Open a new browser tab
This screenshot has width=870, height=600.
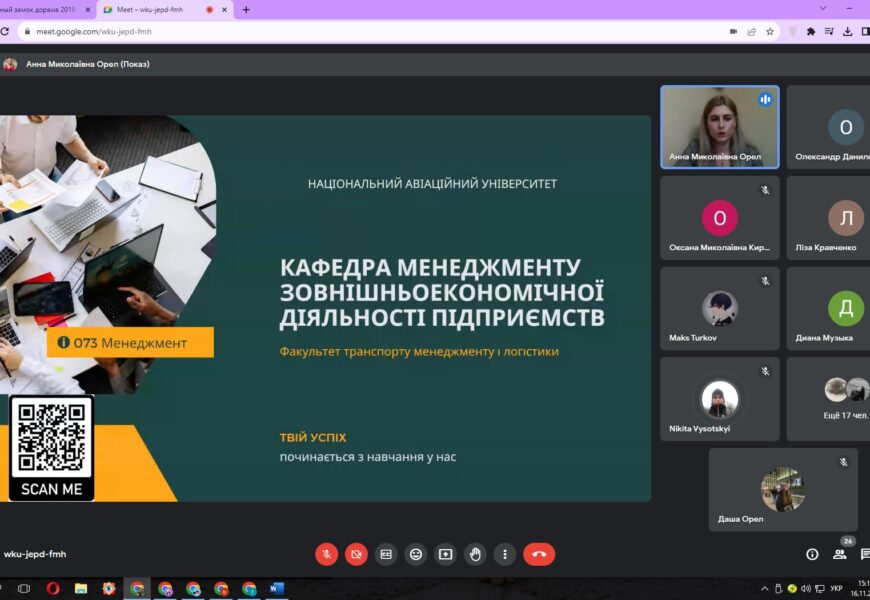point(246,10)
